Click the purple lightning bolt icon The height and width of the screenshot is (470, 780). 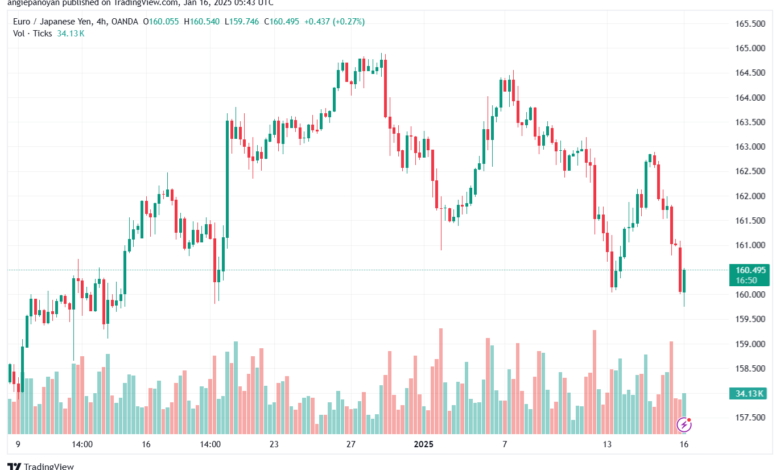684,425
